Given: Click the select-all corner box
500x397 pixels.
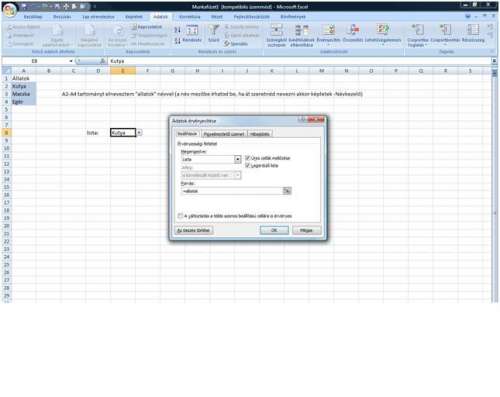Looking at the screenshot, I should point(6,71).
